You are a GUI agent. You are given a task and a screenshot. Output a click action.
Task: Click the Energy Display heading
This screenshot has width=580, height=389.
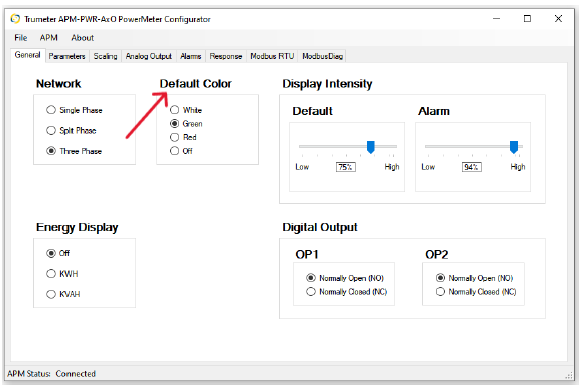click(x=77, y=227)
